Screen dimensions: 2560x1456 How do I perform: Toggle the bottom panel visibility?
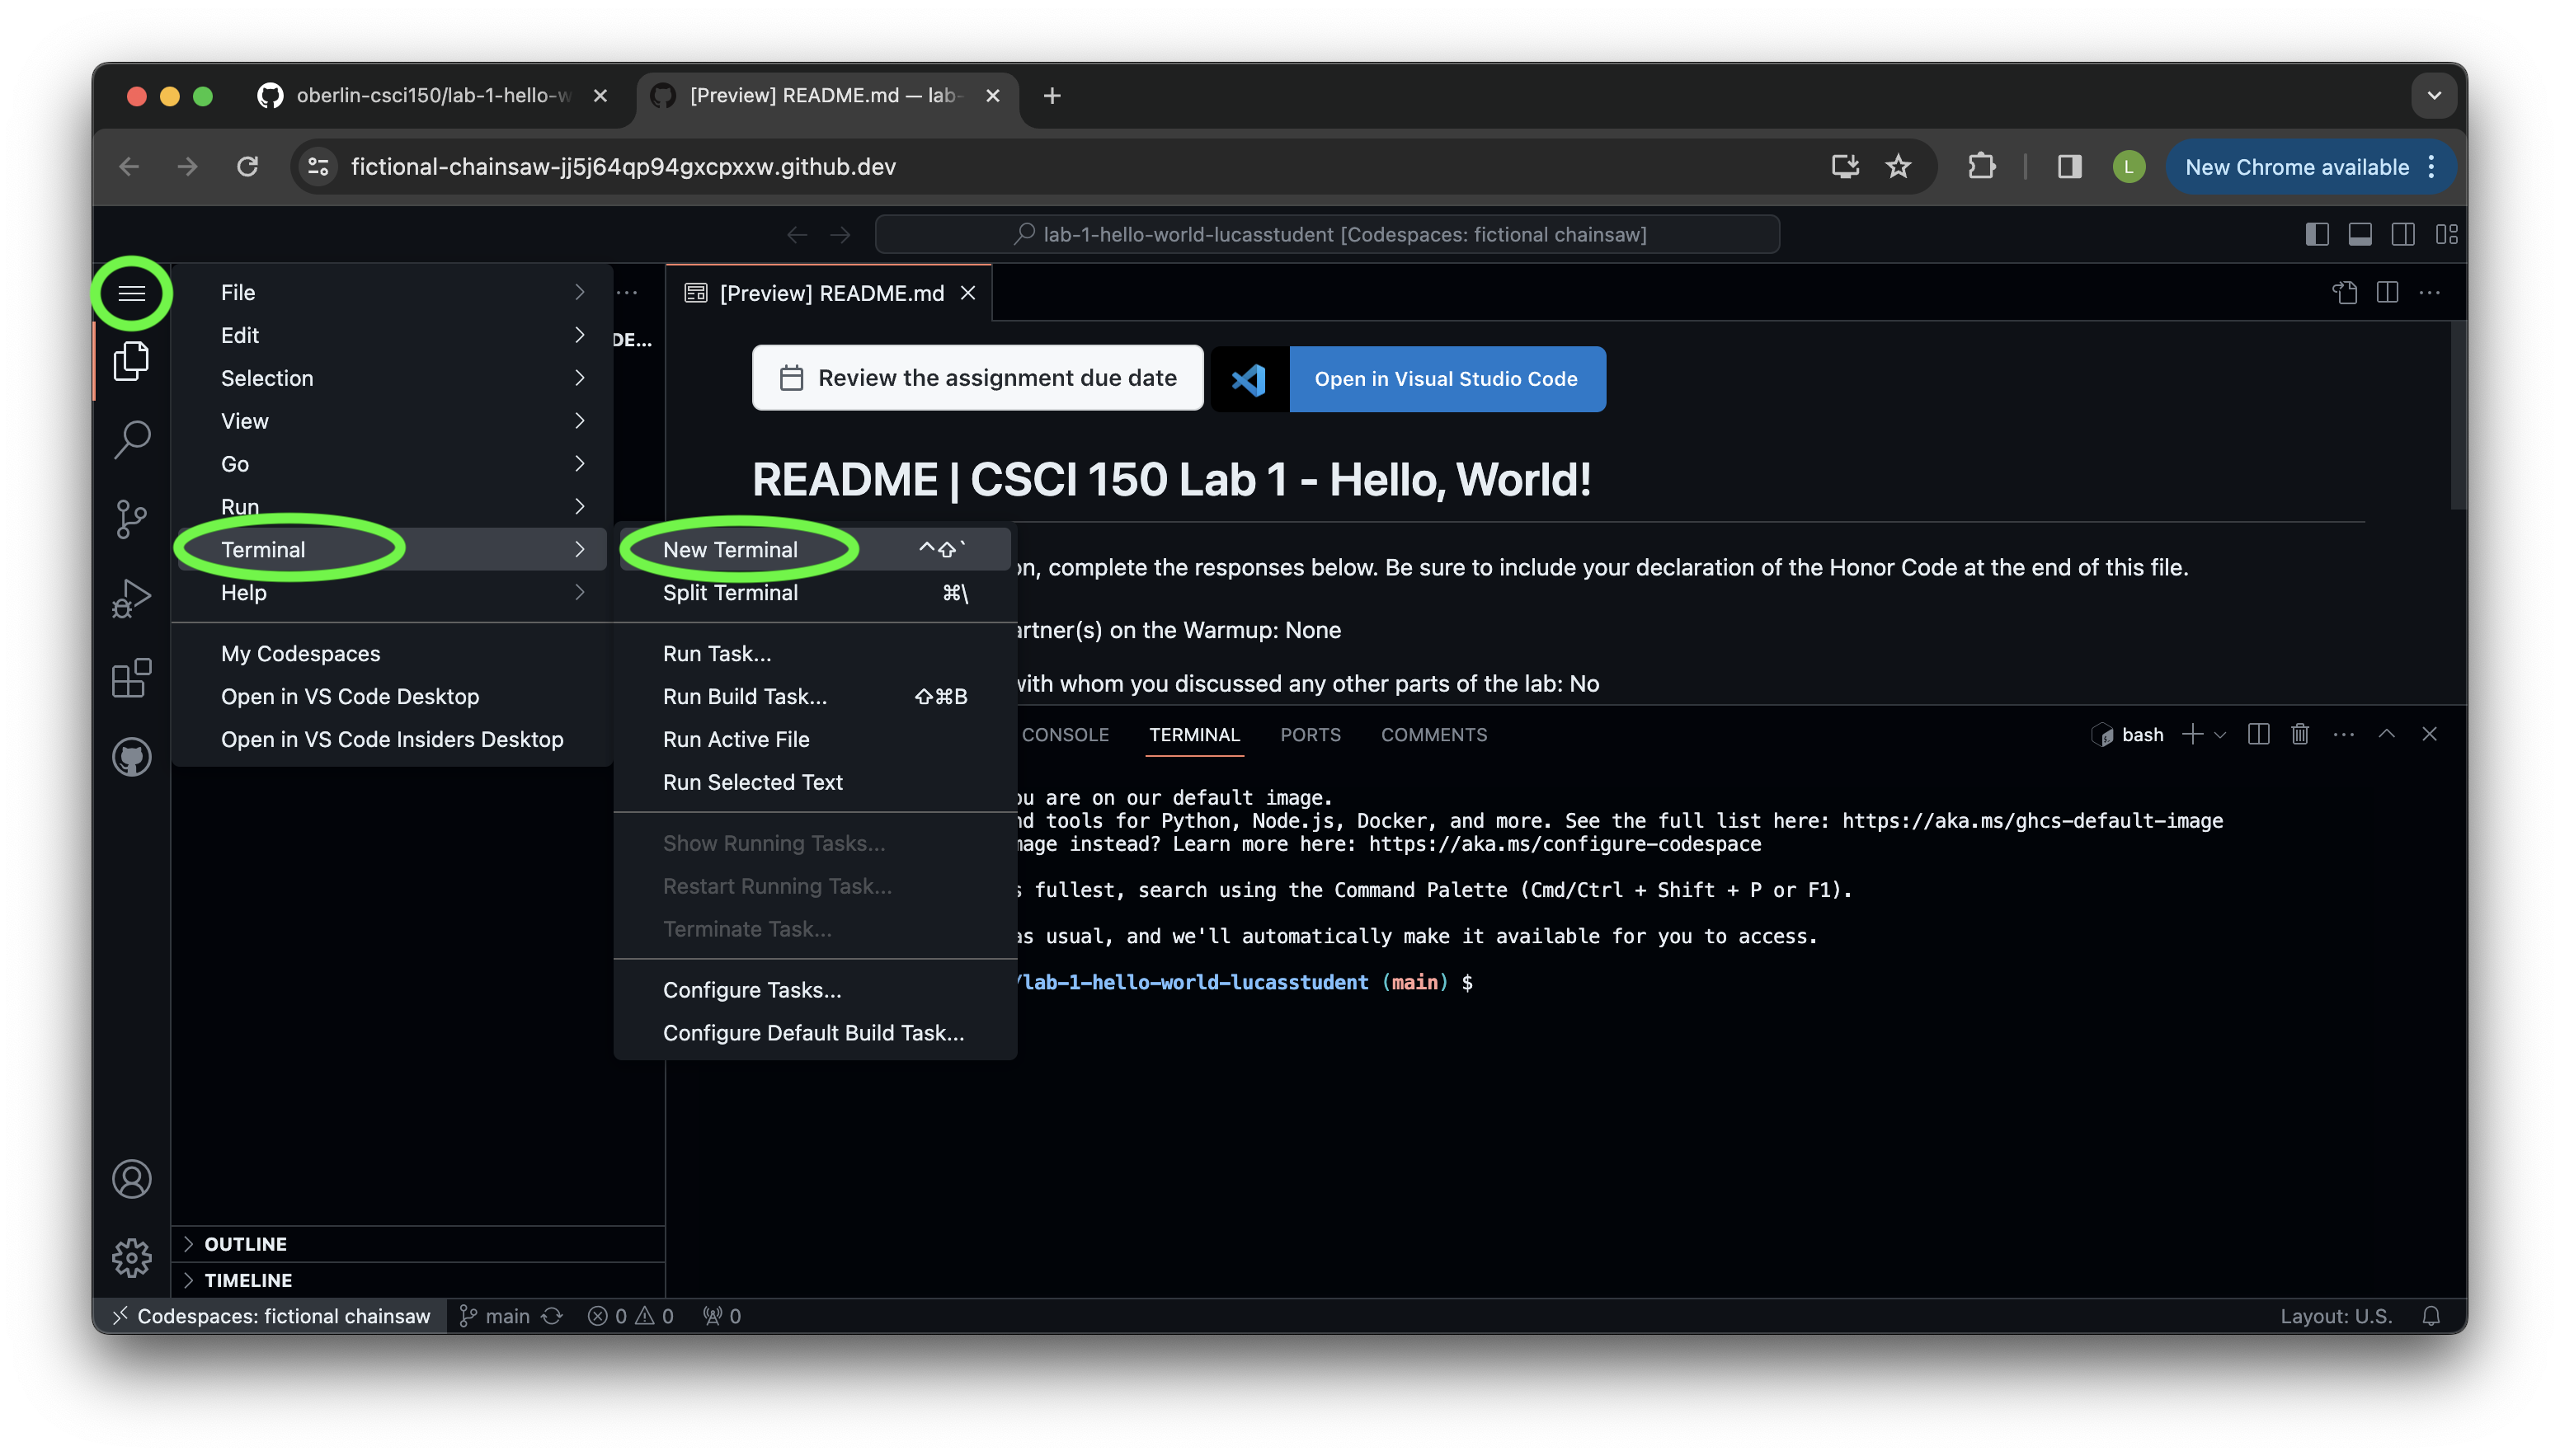2360,234
